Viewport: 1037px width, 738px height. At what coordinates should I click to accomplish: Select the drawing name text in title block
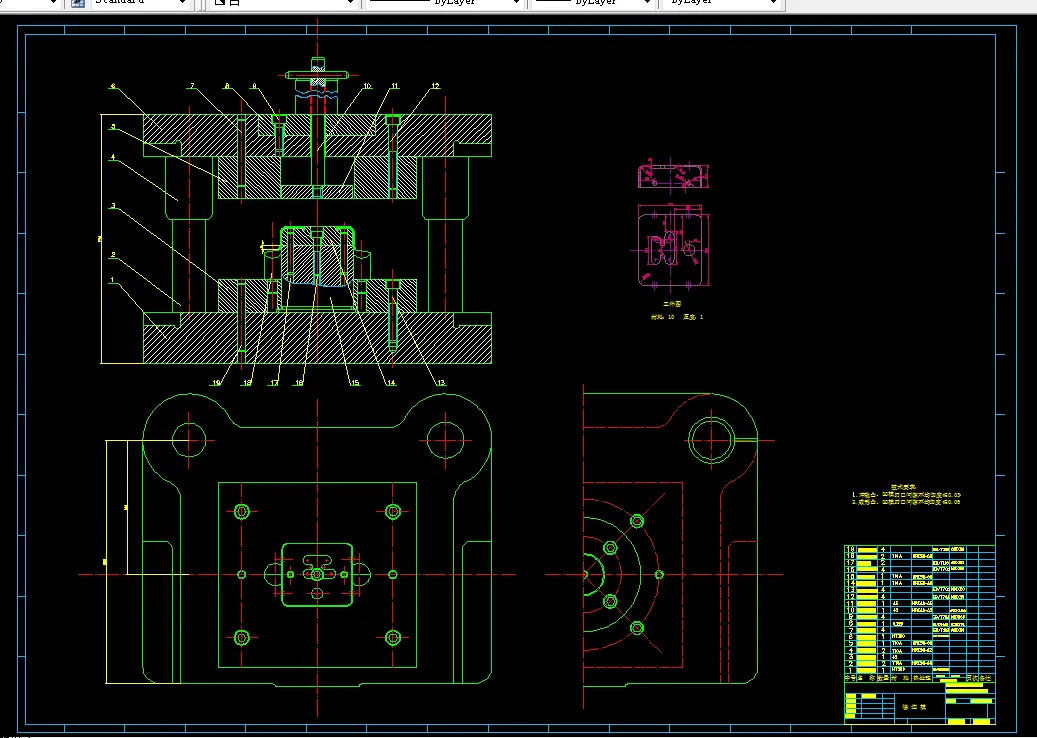(913, 707)
